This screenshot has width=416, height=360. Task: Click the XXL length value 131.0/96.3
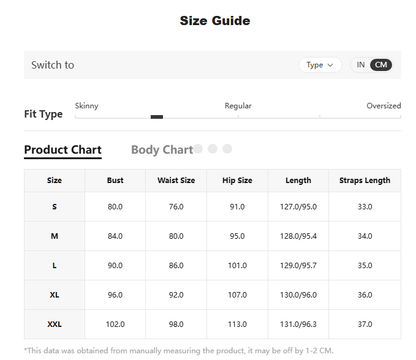(298, 324)
